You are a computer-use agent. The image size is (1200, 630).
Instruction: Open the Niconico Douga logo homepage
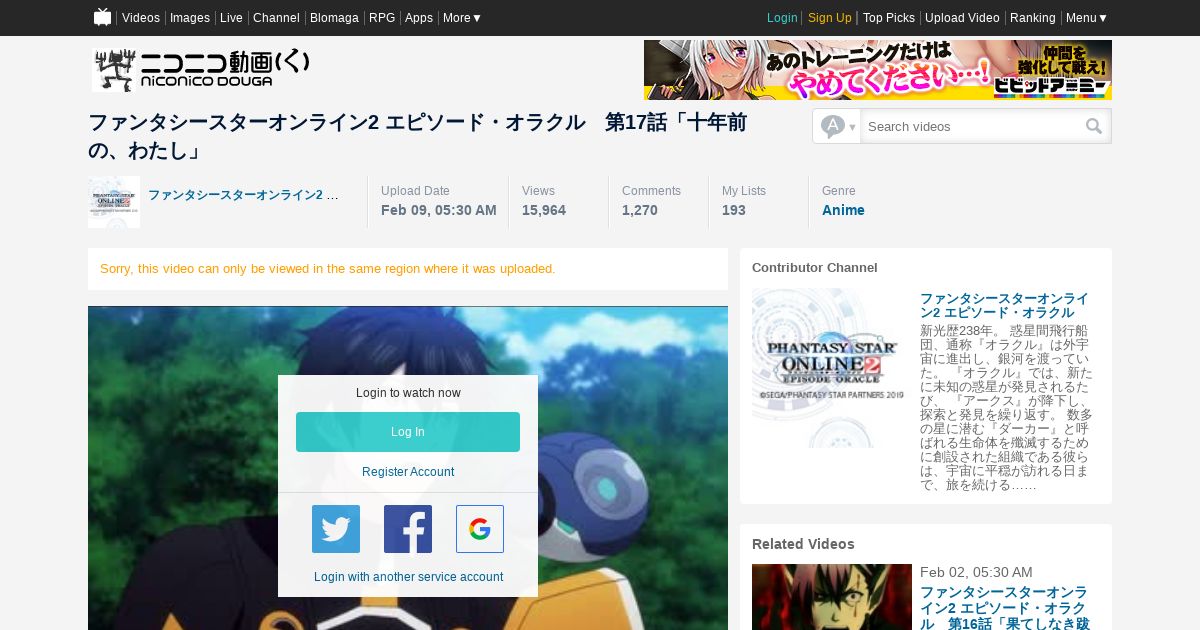(x=201, y=70)
